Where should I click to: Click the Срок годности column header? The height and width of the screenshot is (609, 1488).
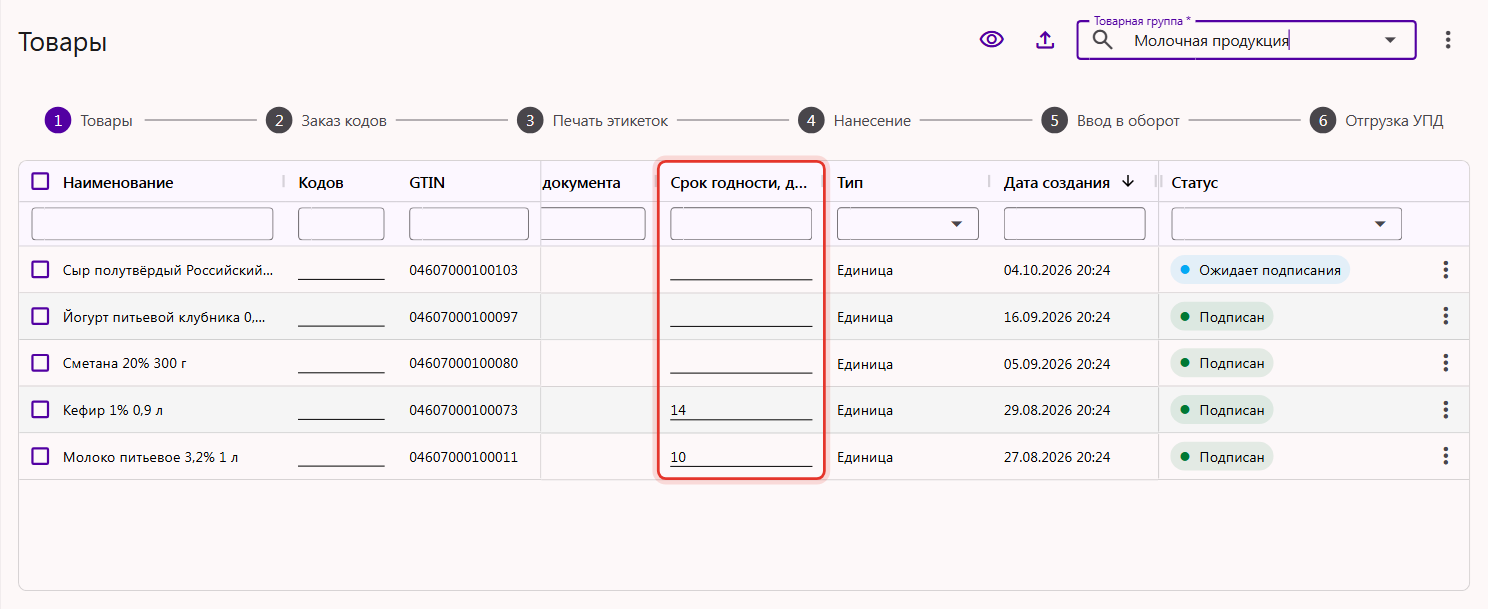pos(738,183)
